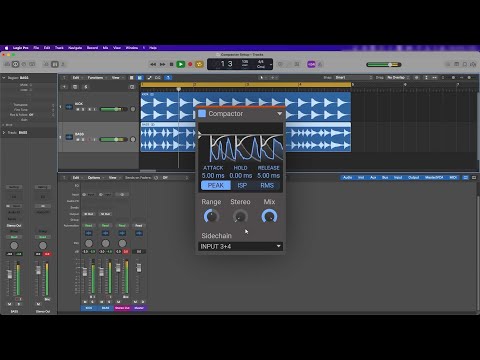Open the Record menu

92,48
